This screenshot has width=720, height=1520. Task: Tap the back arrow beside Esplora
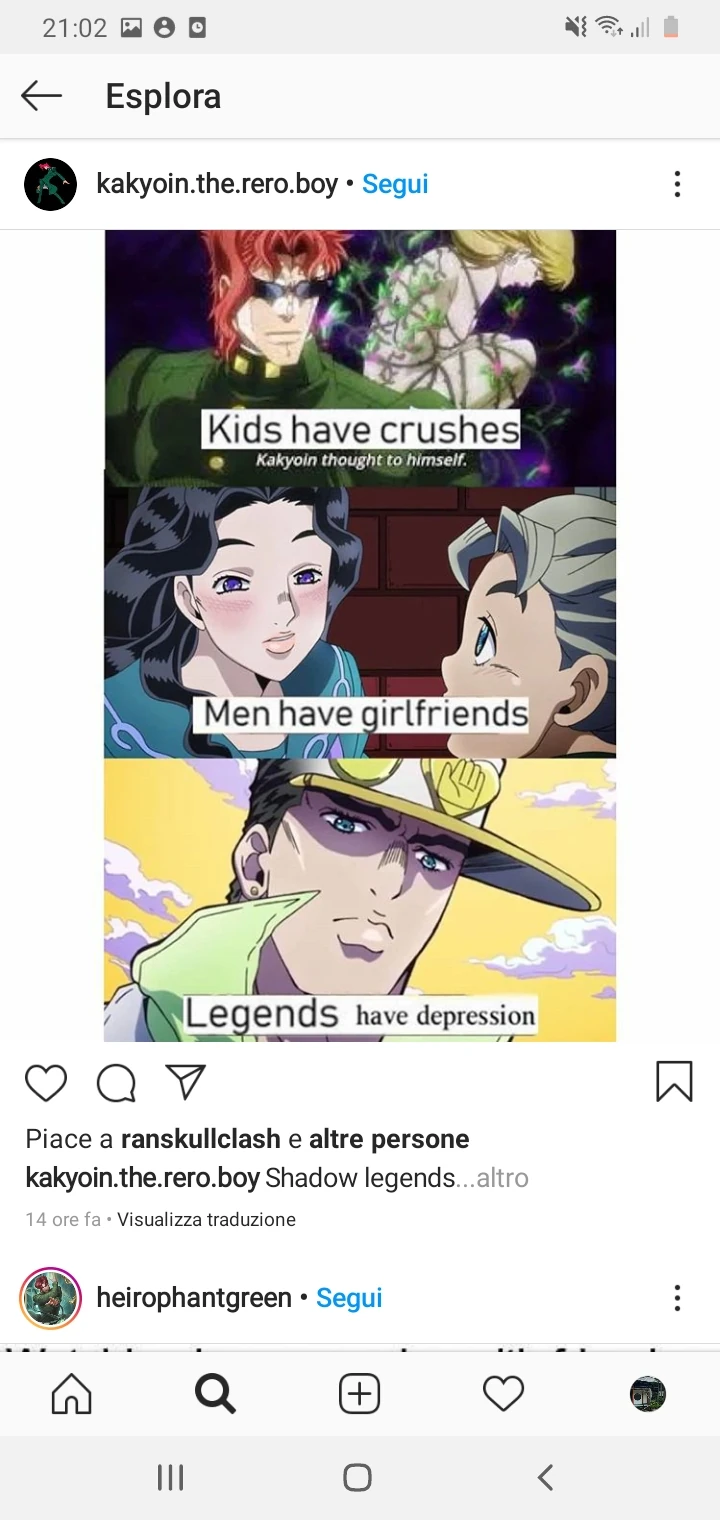[41, 96]
